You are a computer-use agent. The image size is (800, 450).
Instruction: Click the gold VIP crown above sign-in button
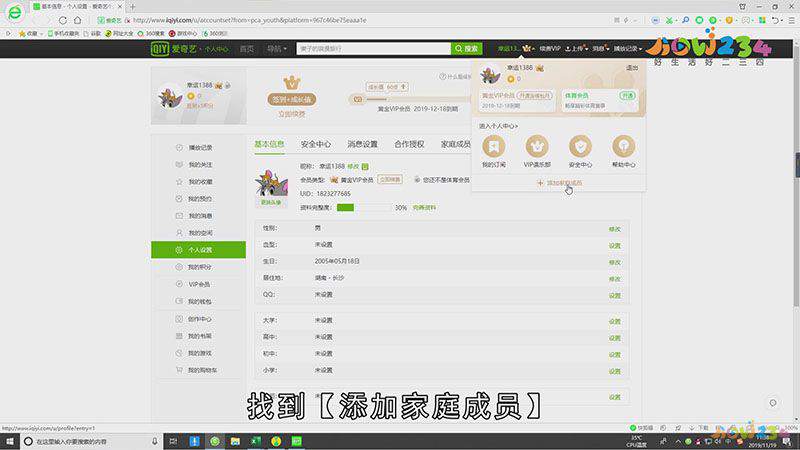tap(292, 83)
